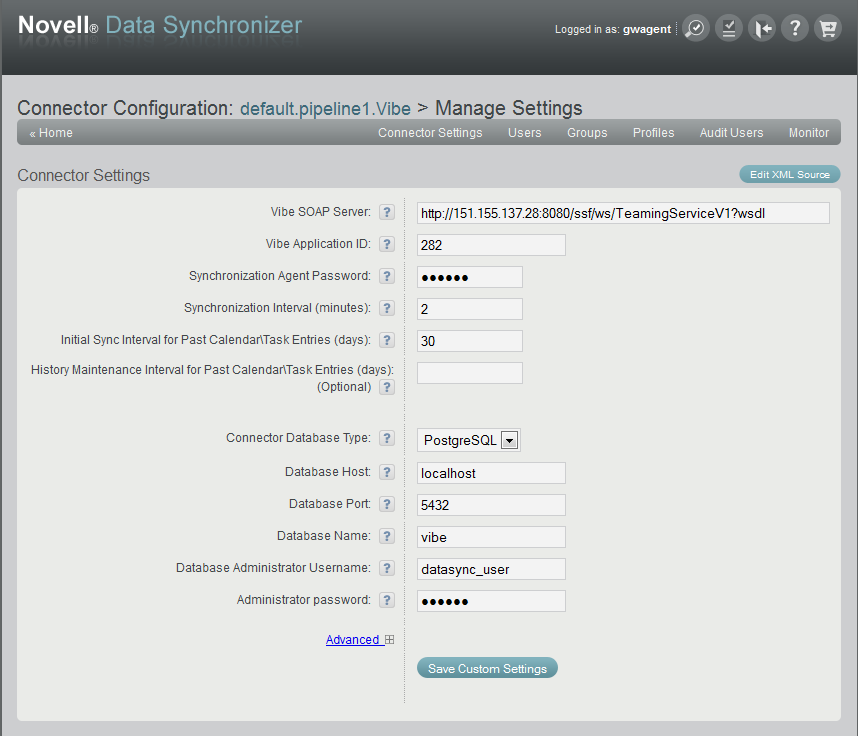Viewport: 858px width, 736px height.
Task: Click gwagent username text
Action: pos(647,30)
